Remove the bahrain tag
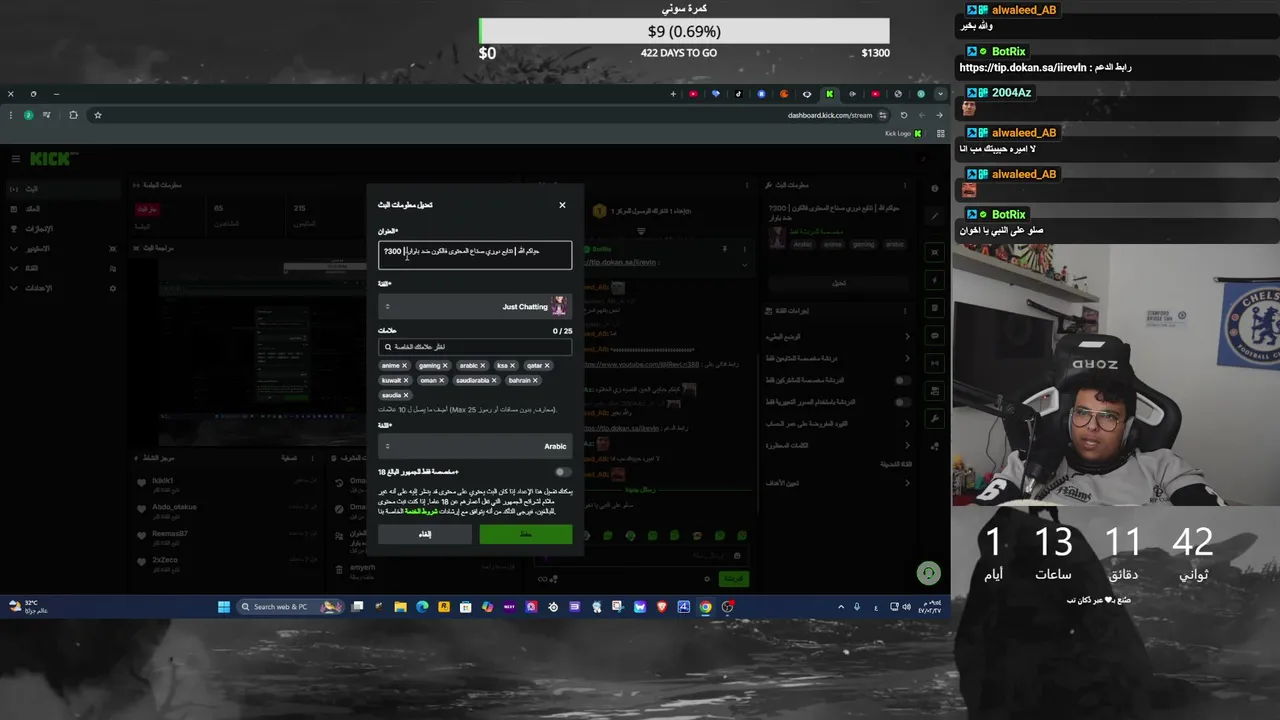 (x=535, y=380)
